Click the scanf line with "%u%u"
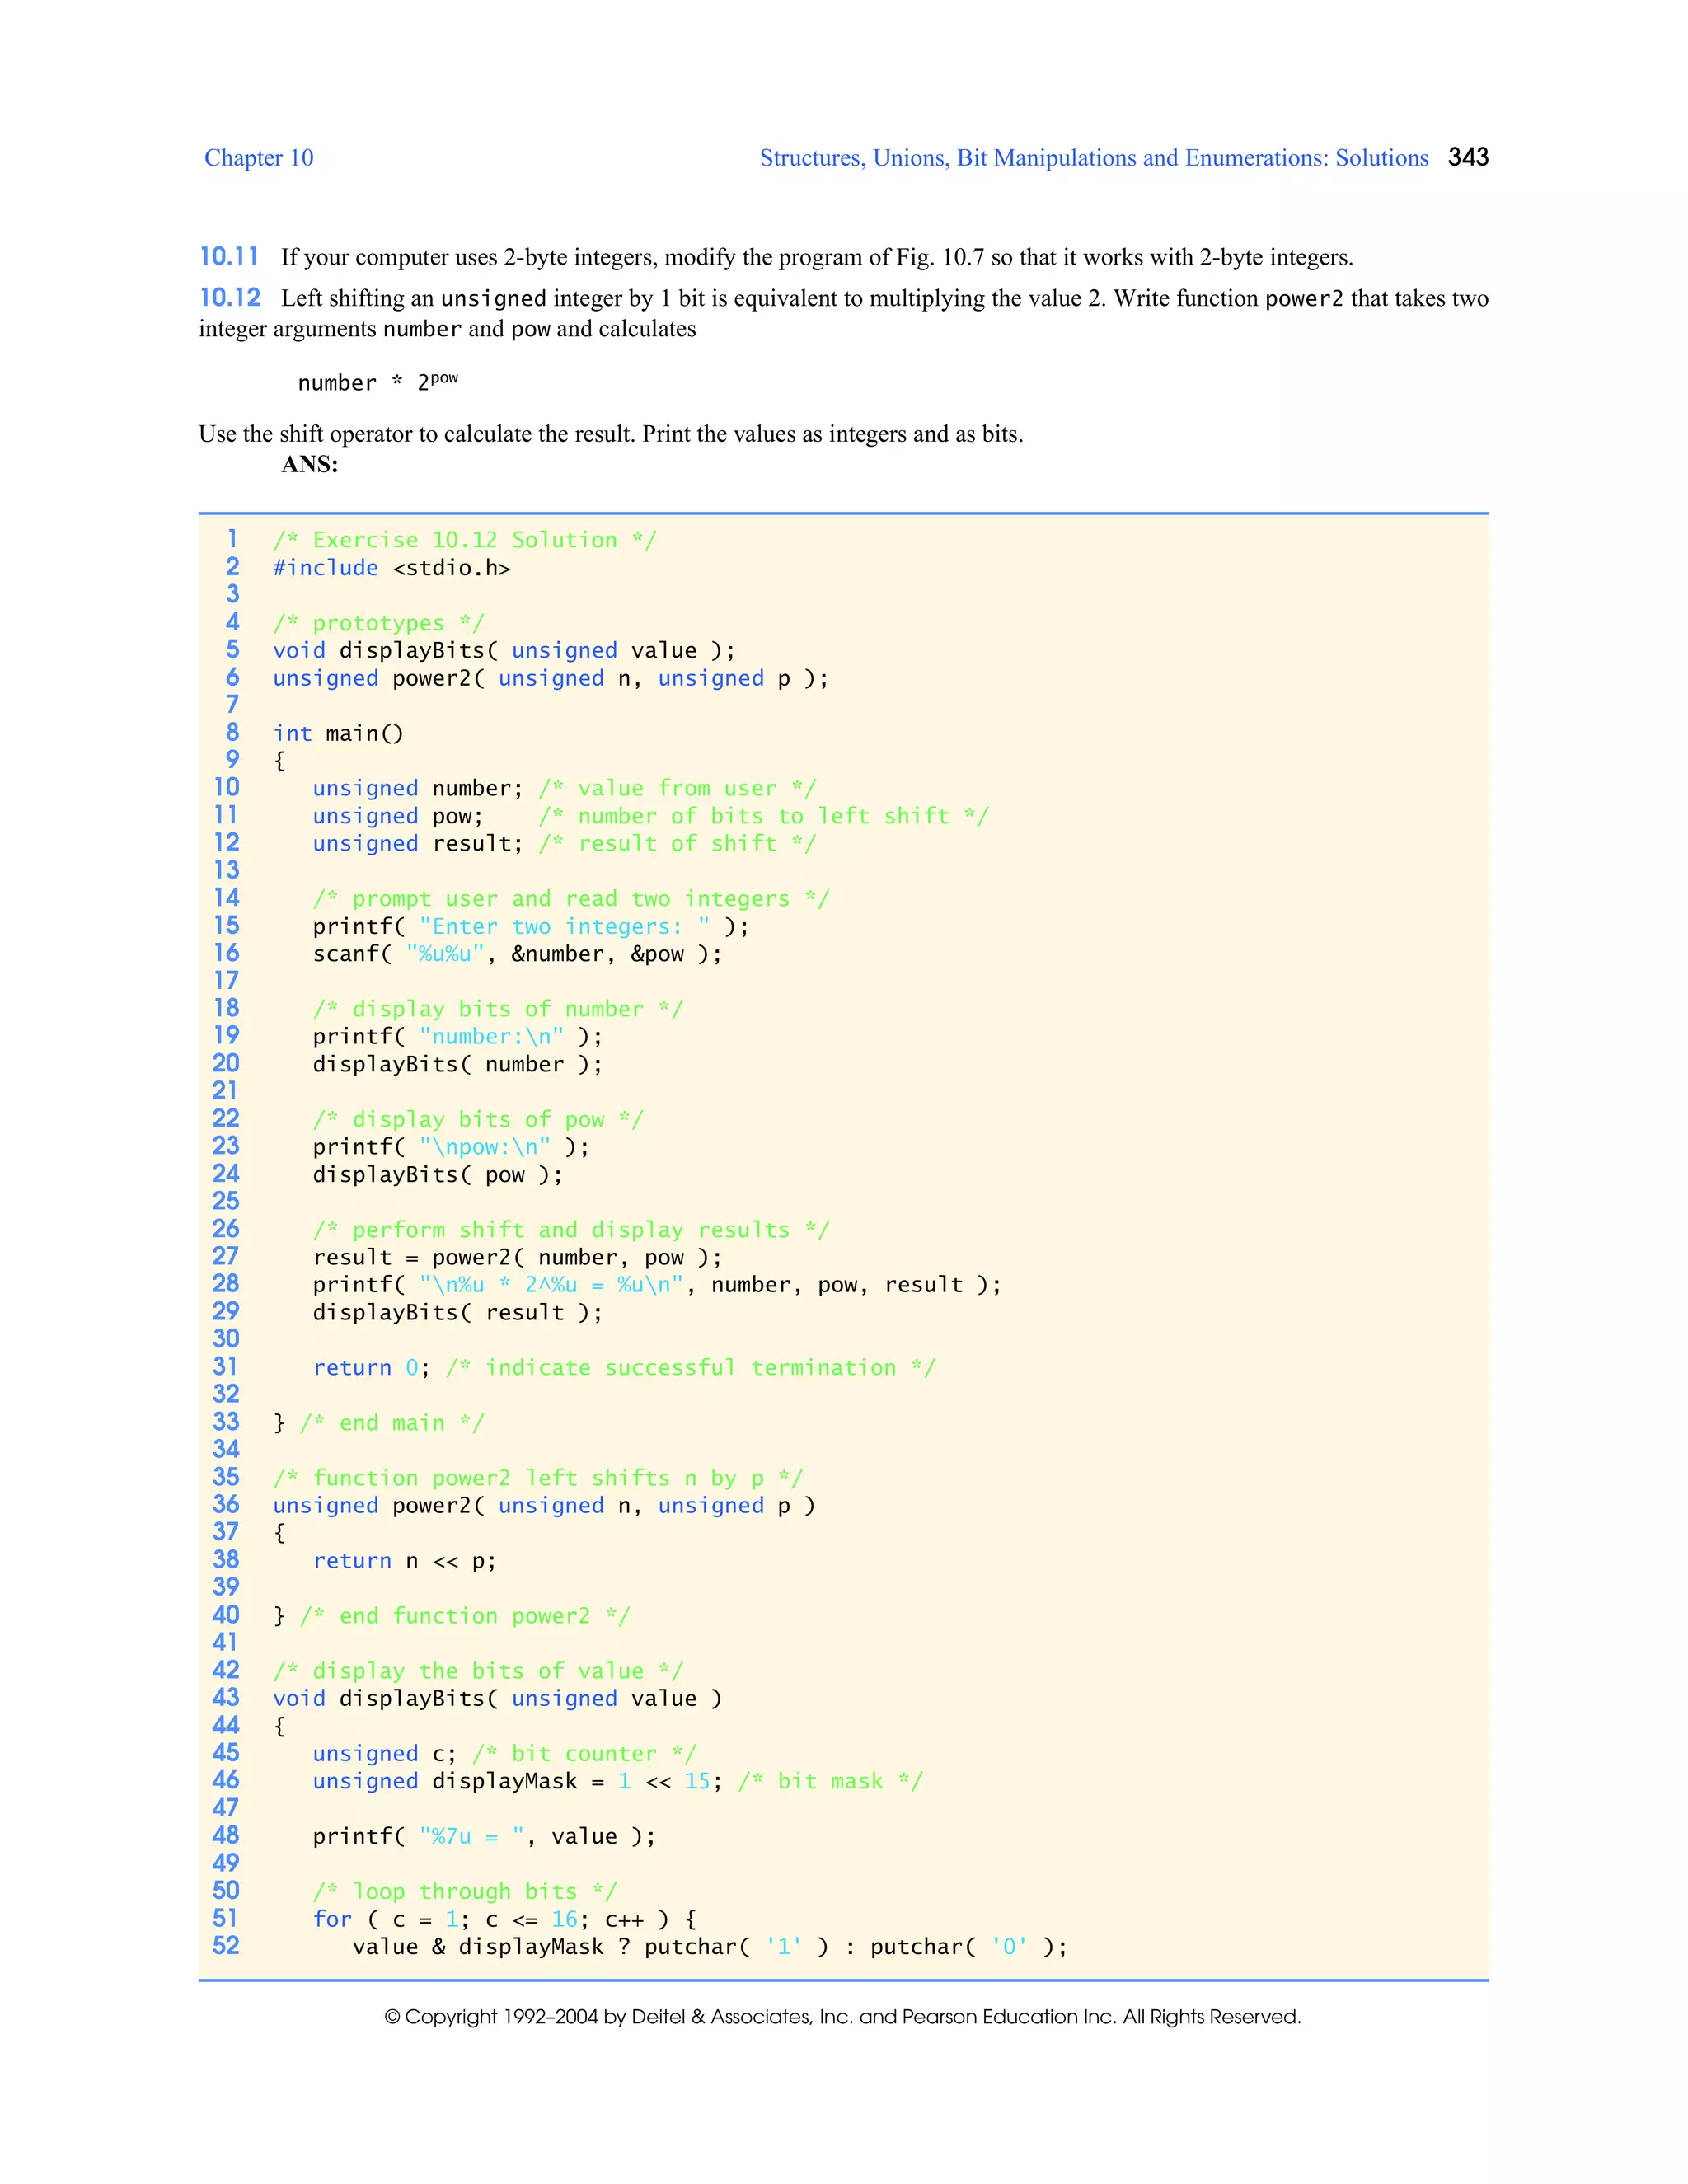Screen dimensions: 1688x2184 point(517,954)
